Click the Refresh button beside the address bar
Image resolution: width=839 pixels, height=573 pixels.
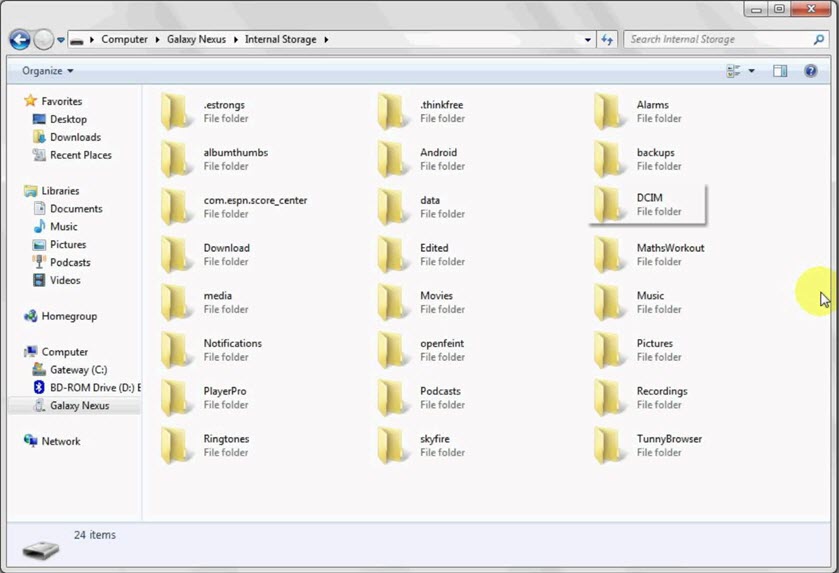point(607,40)
